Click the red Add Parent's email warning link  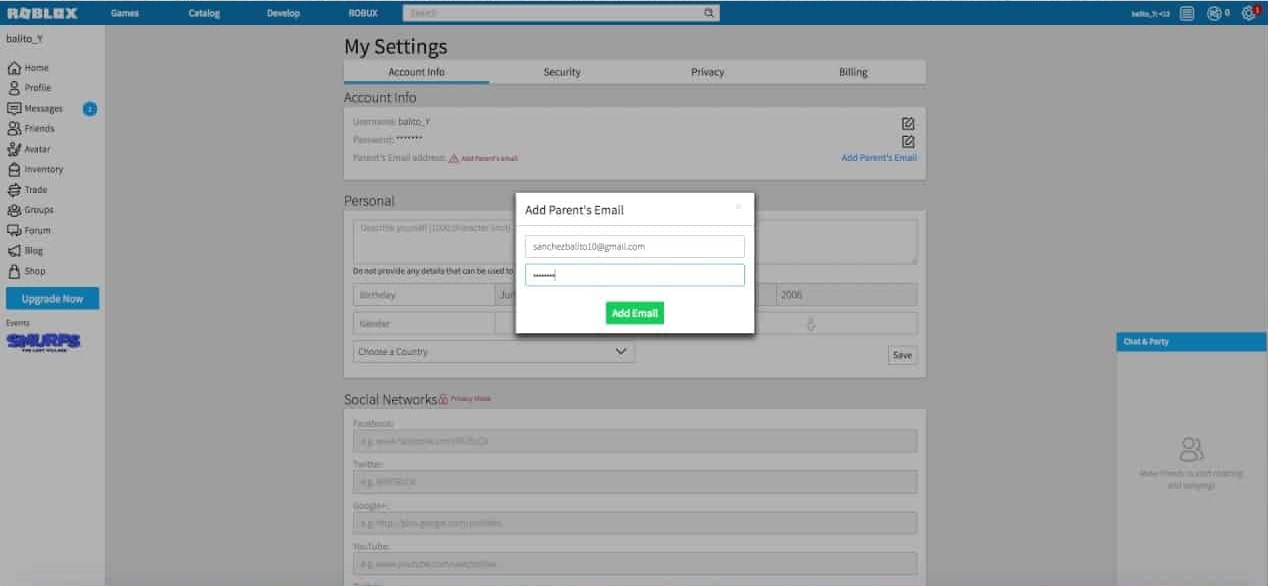490,158
